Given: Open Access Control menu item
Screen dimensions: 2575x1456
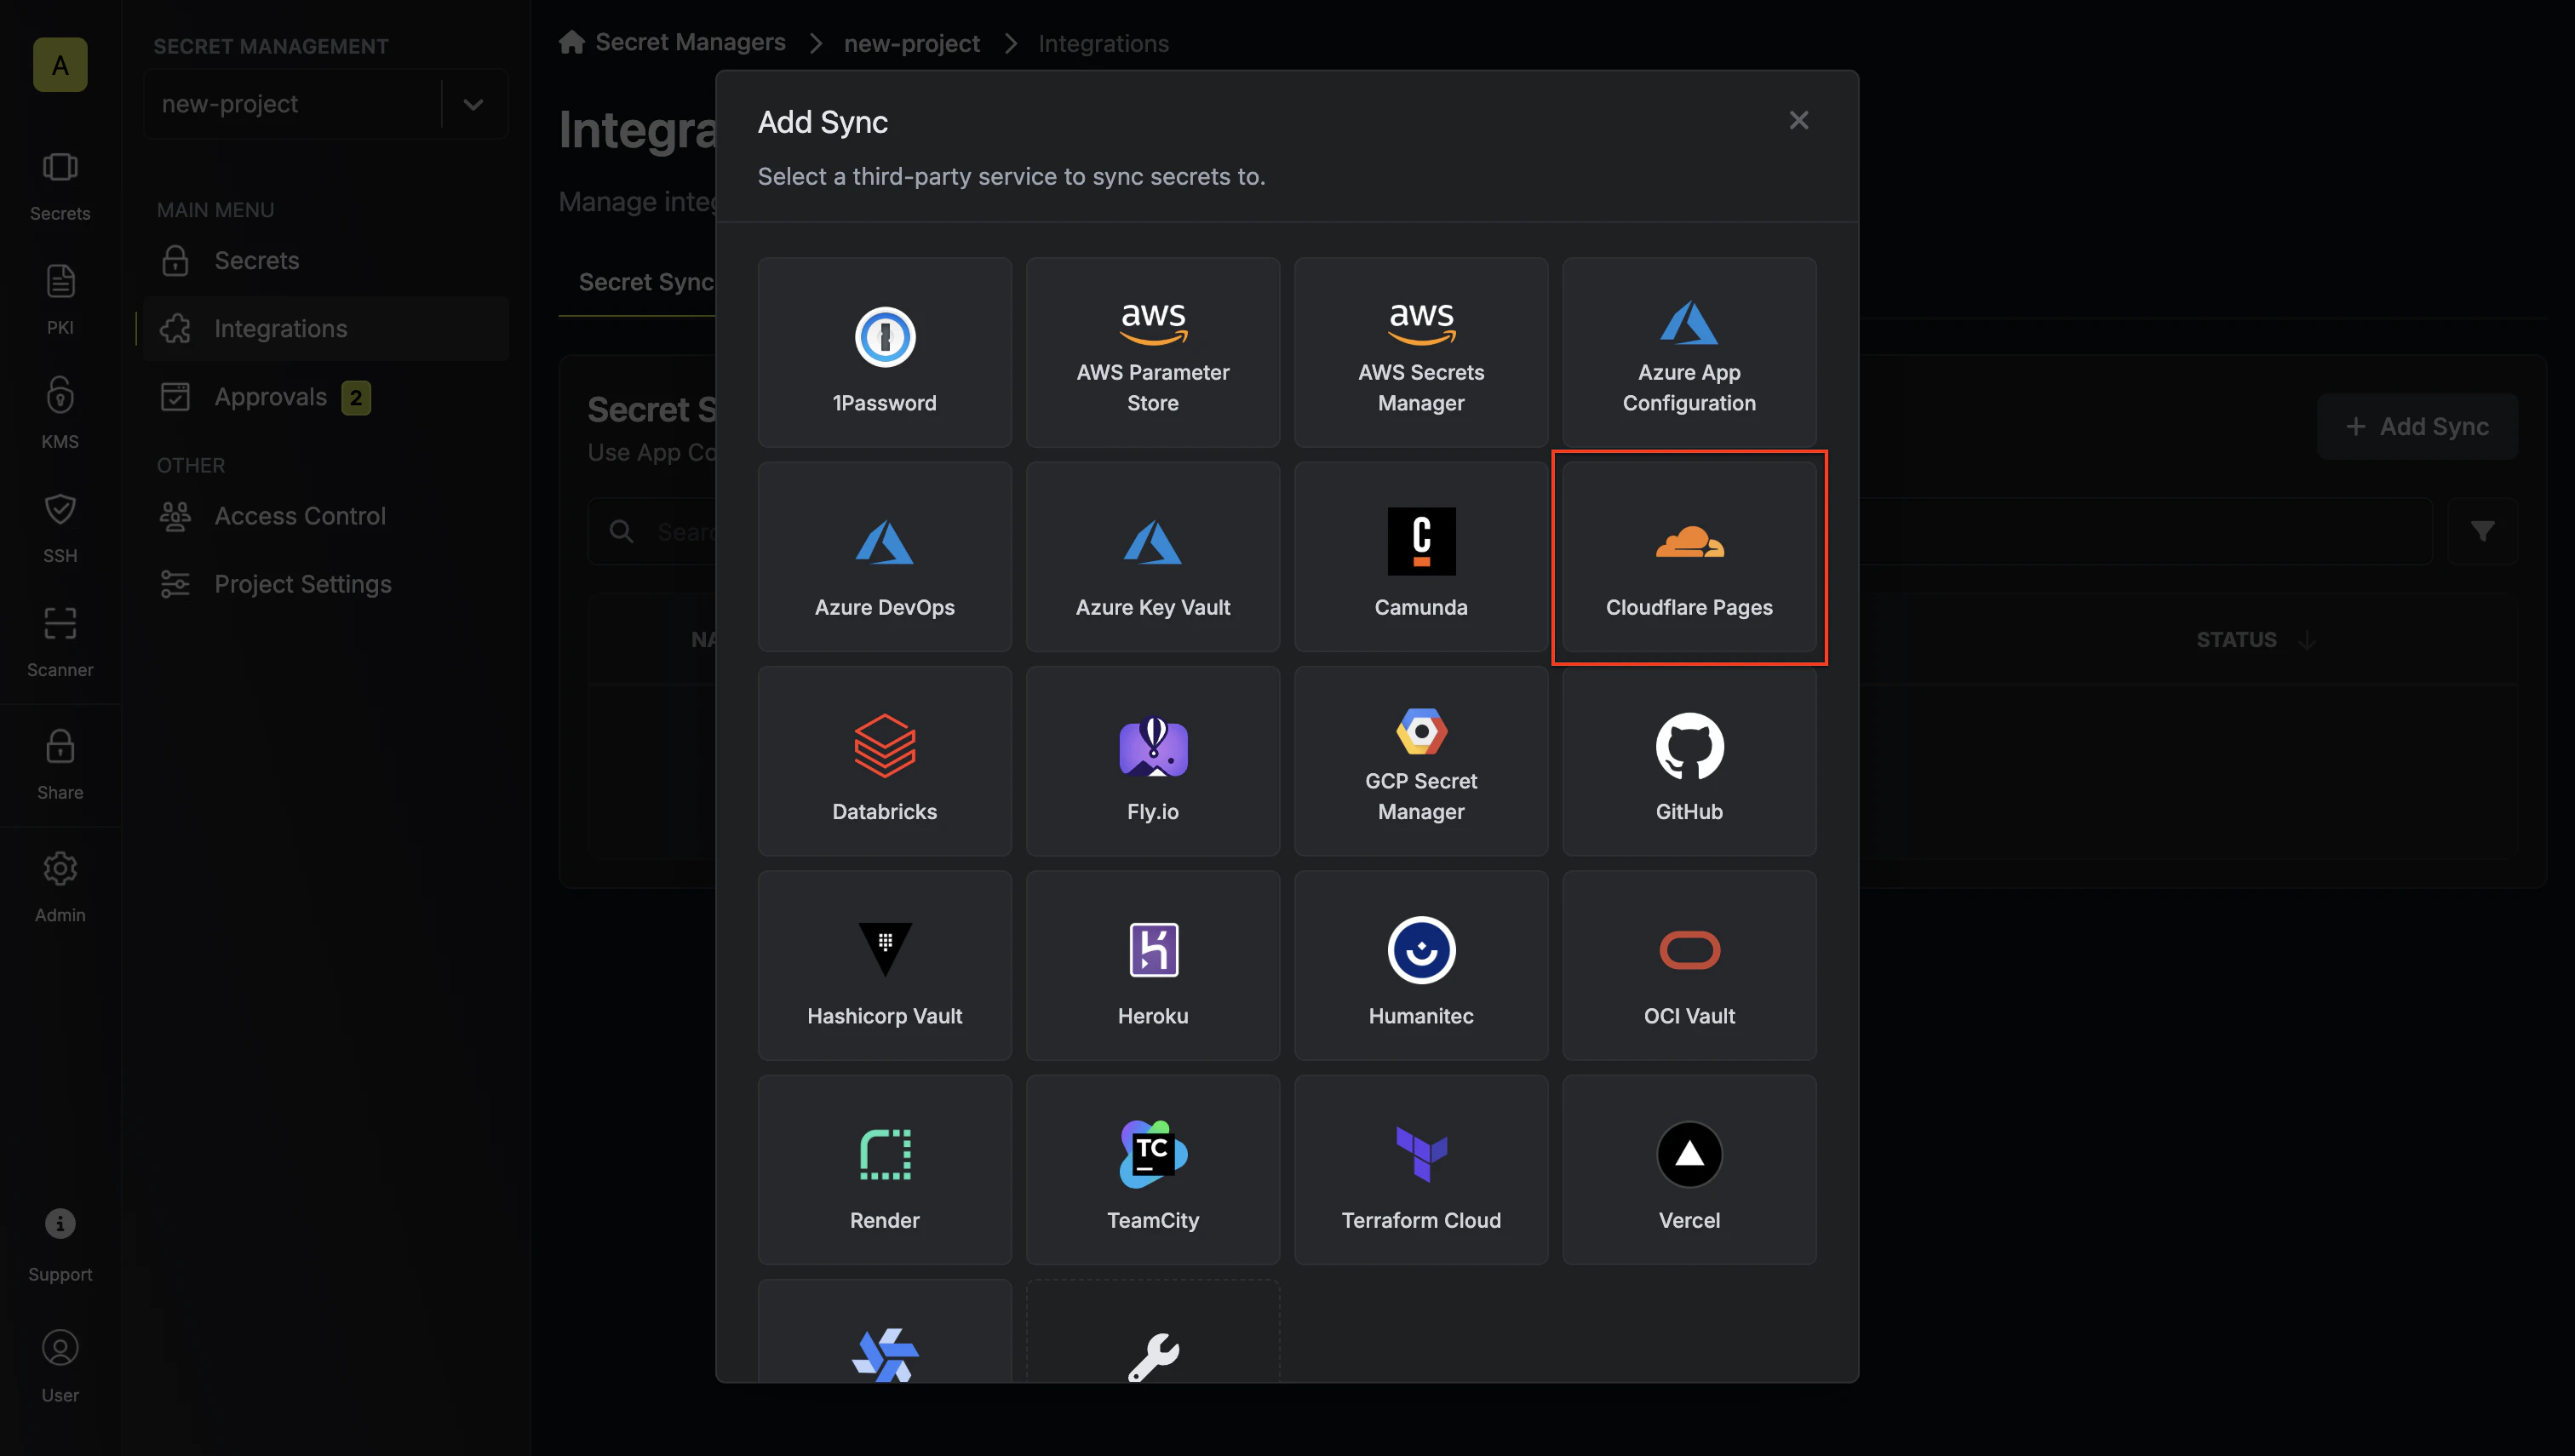Looking at the screenshot, I should point(326,516).
